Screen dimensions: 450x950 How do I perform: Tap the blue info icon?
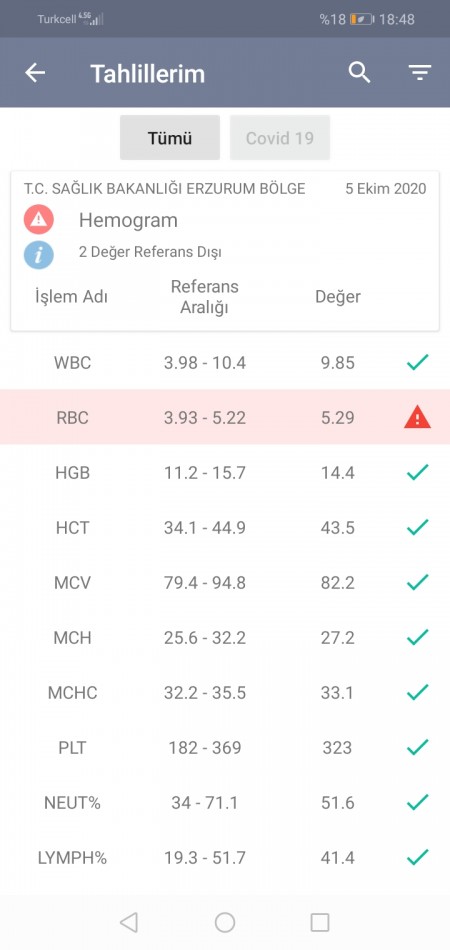[x=39, y=254]
